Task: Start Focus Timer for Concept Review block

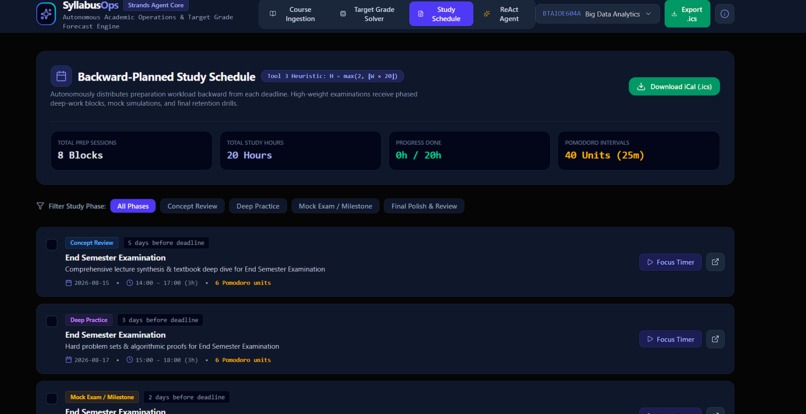Action: (x=670, y=262)
